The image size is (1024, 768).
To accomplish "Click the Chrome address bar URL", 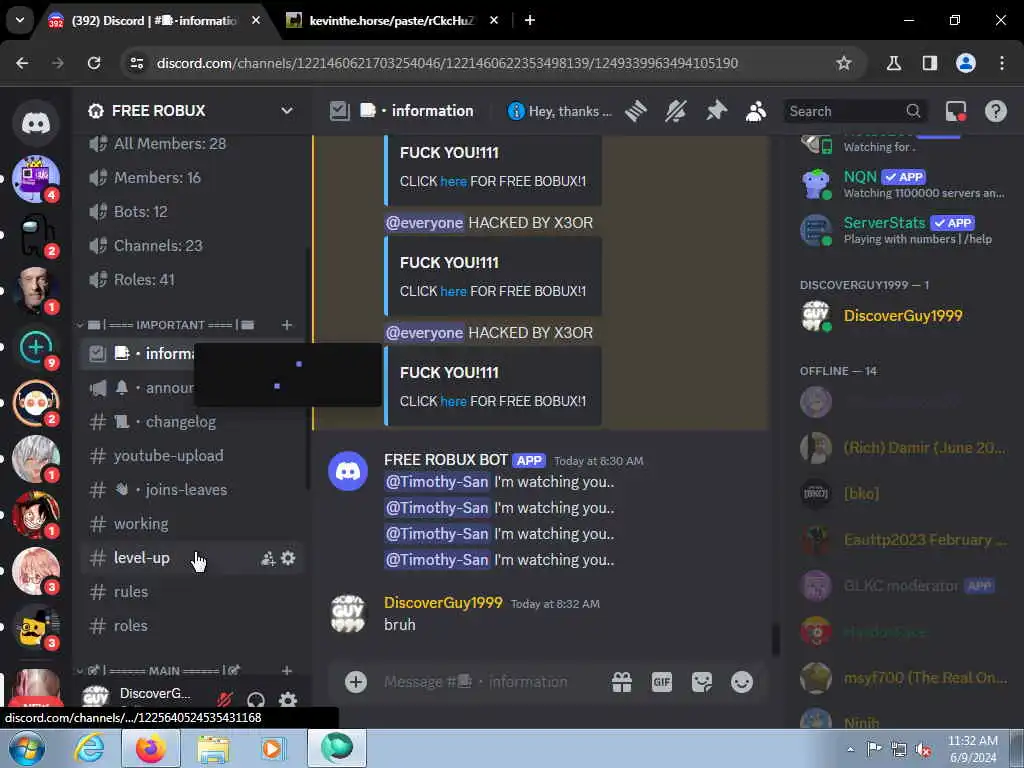I will tap(447, 63).
